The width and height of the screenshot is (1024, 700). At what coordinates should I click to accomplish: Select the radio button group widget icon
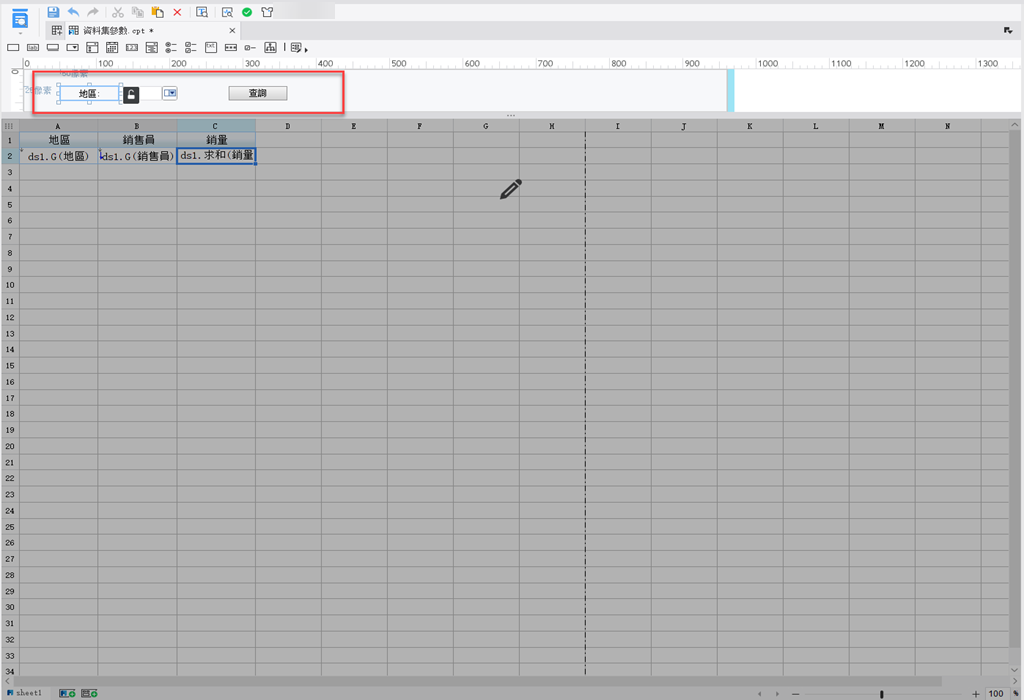pos(171,47)
